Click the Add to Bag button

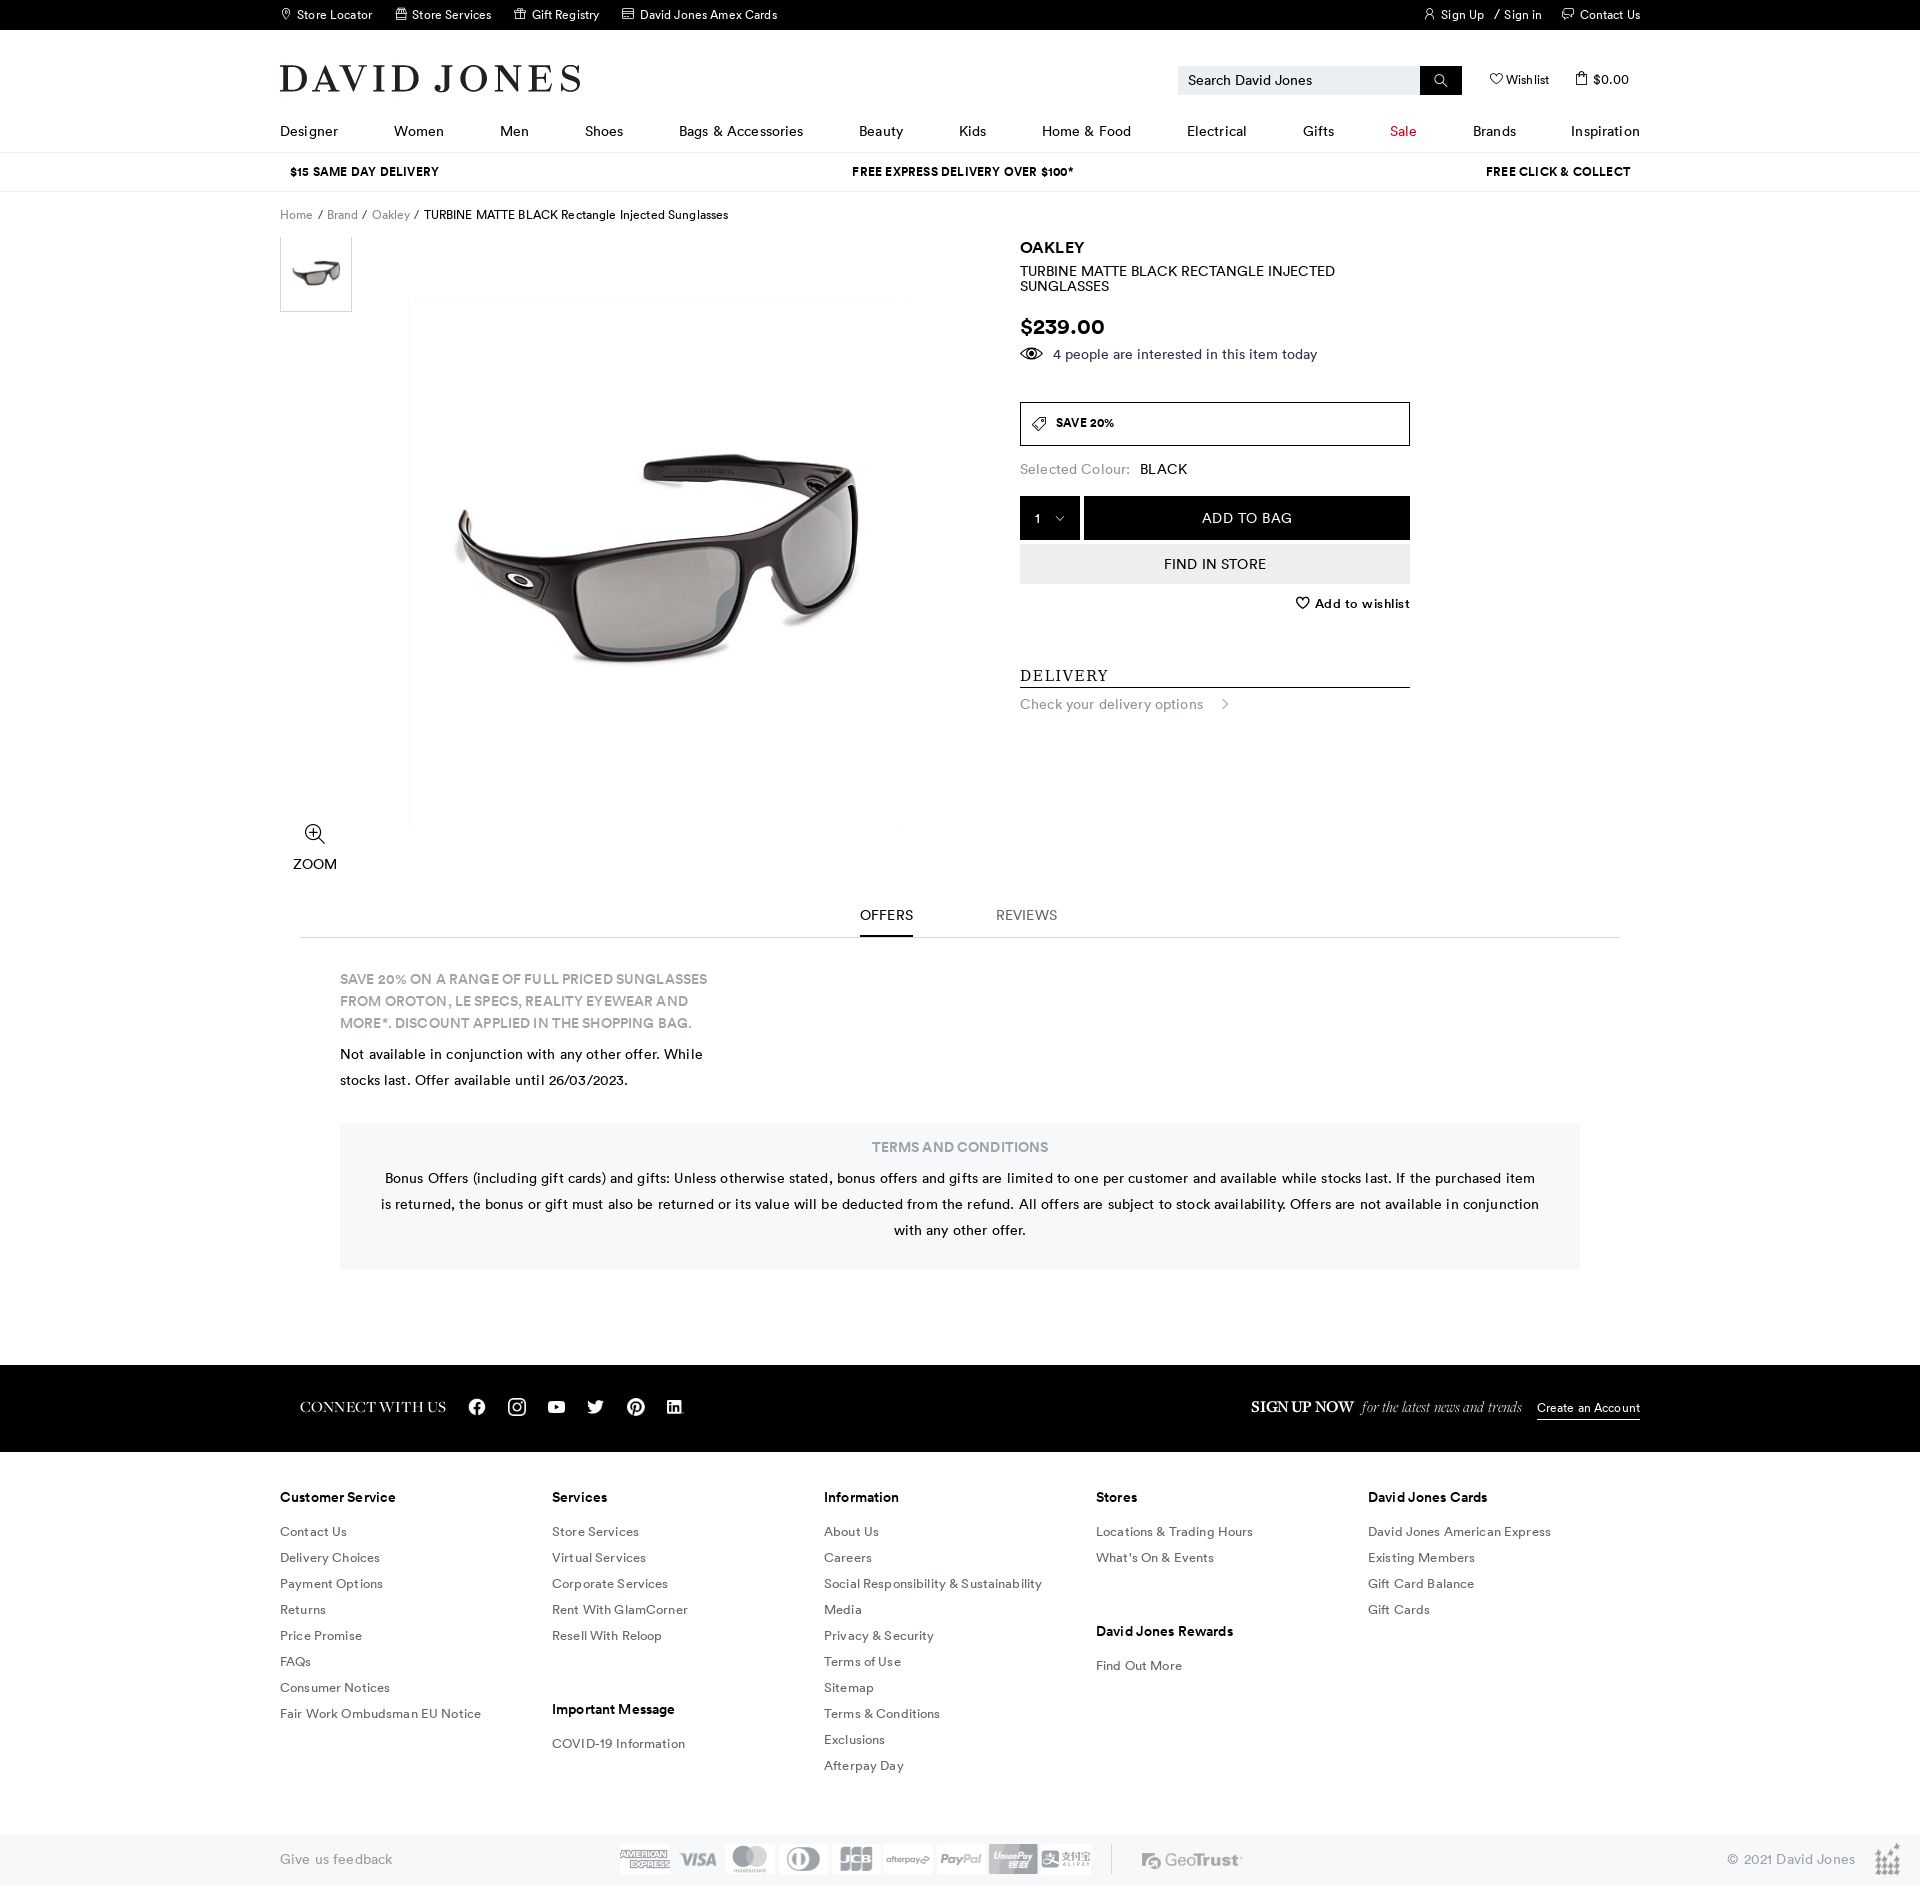(1247, 518)
